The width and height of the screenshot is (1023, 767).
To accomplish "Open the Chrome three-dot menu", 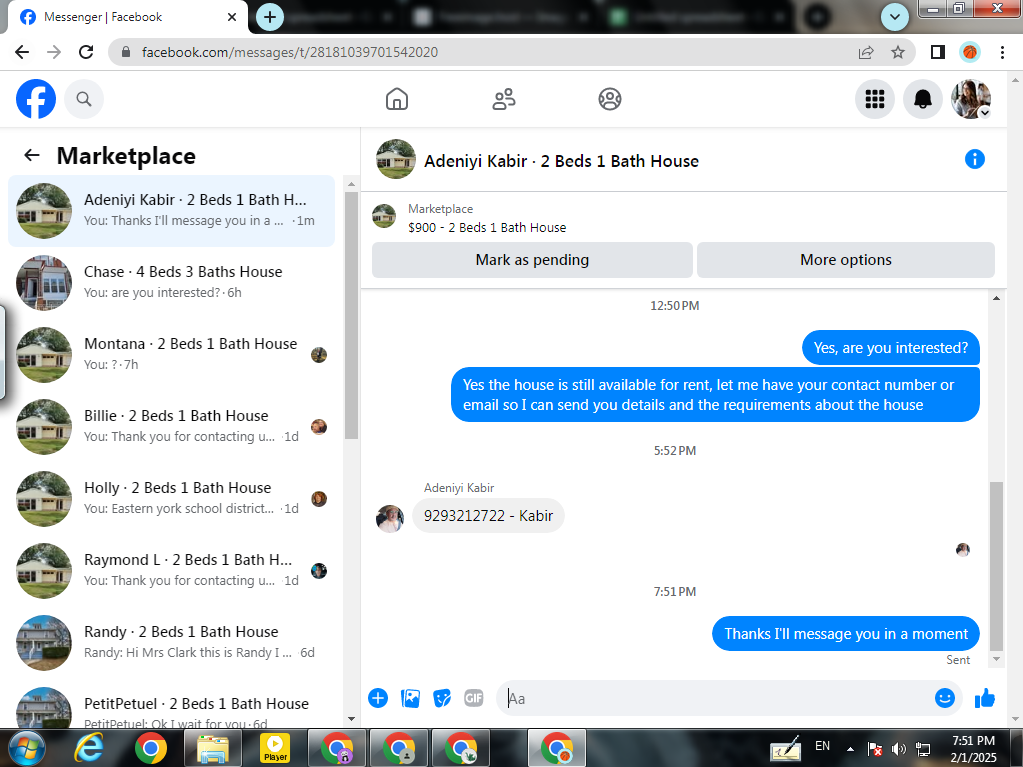I will click(x=1003, y=52).
